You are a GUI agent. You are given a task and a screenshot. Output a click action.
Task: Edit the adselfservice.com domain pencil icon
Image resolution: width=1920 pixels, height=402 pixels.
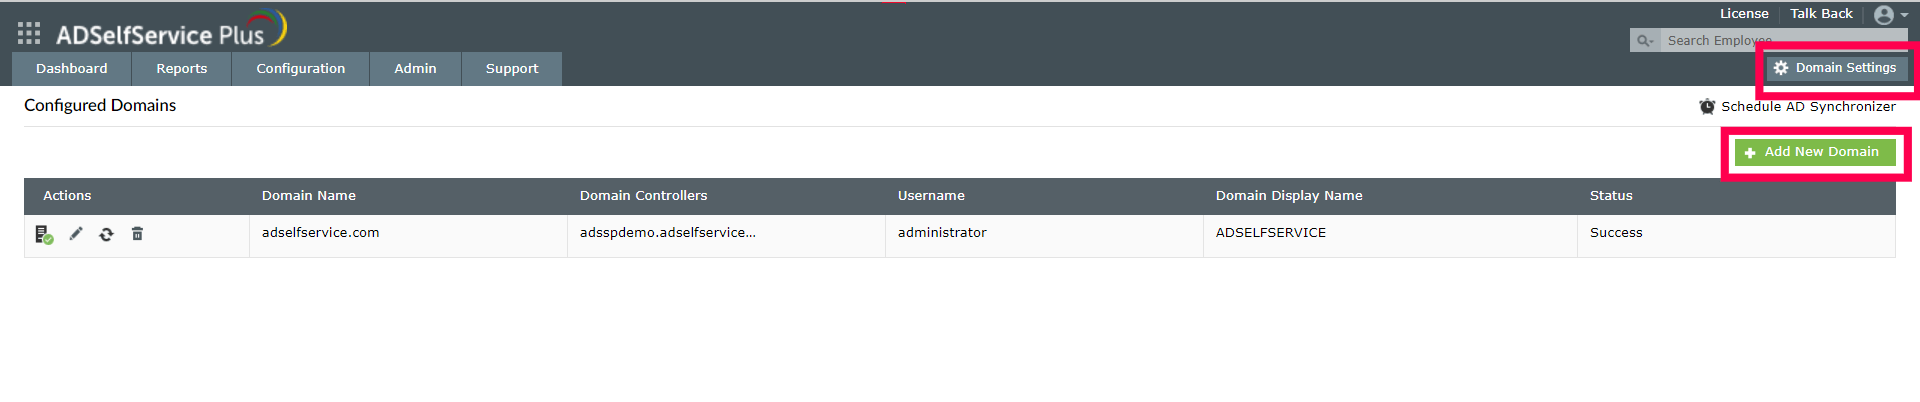pos(76,234)
